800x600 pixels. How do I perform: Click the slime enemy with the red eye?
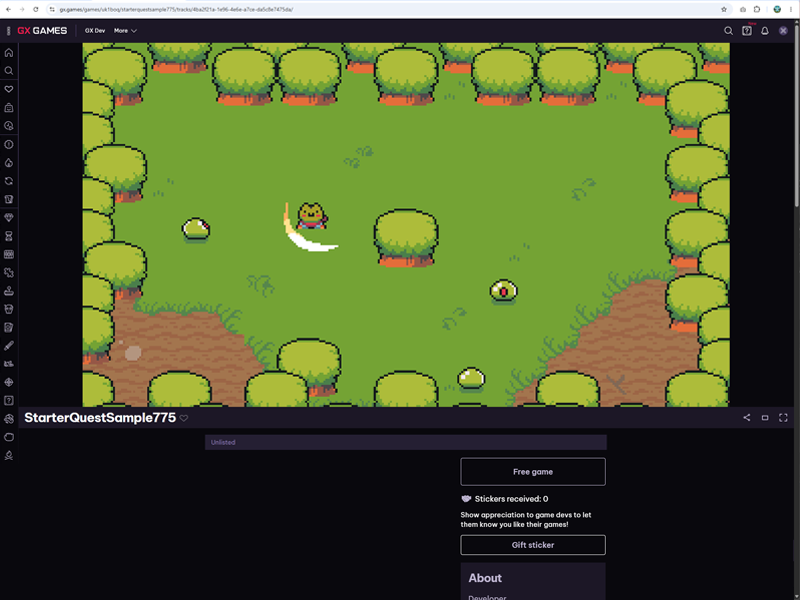click(x=504, y=291)
